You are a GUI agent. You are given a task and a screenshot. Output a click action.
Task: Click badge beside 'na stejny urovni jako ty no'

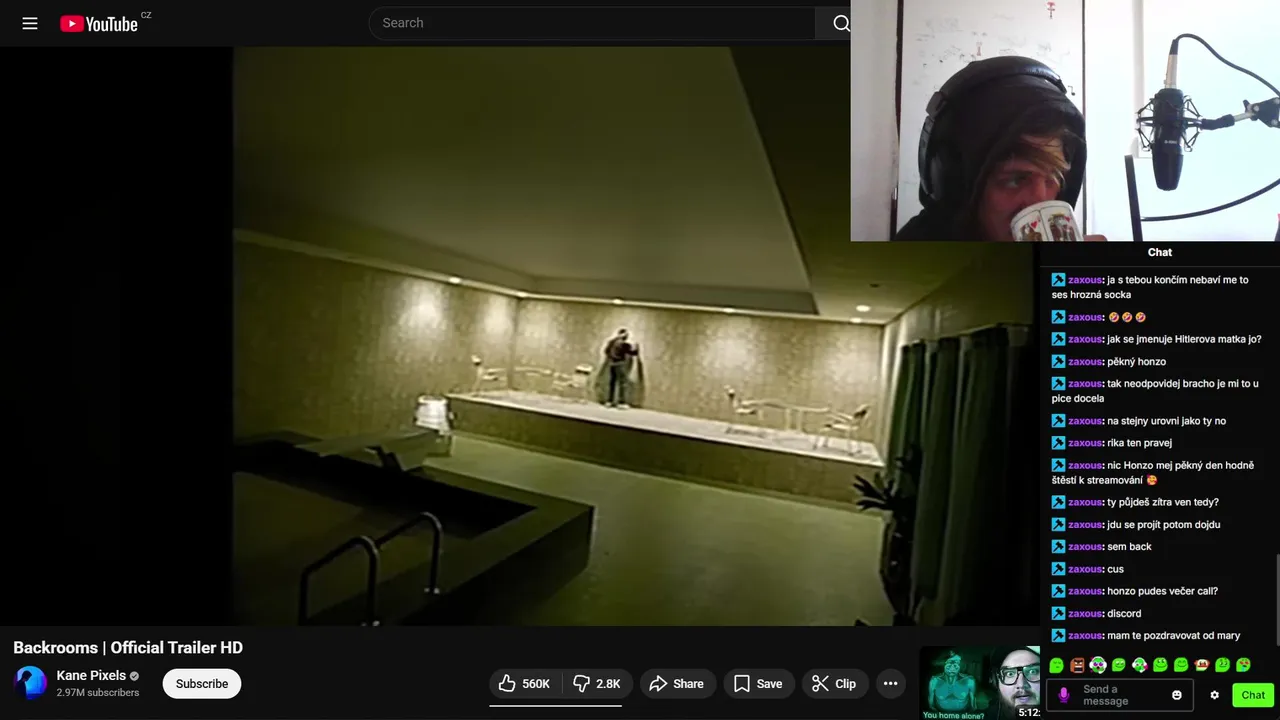click(1058, 421)
